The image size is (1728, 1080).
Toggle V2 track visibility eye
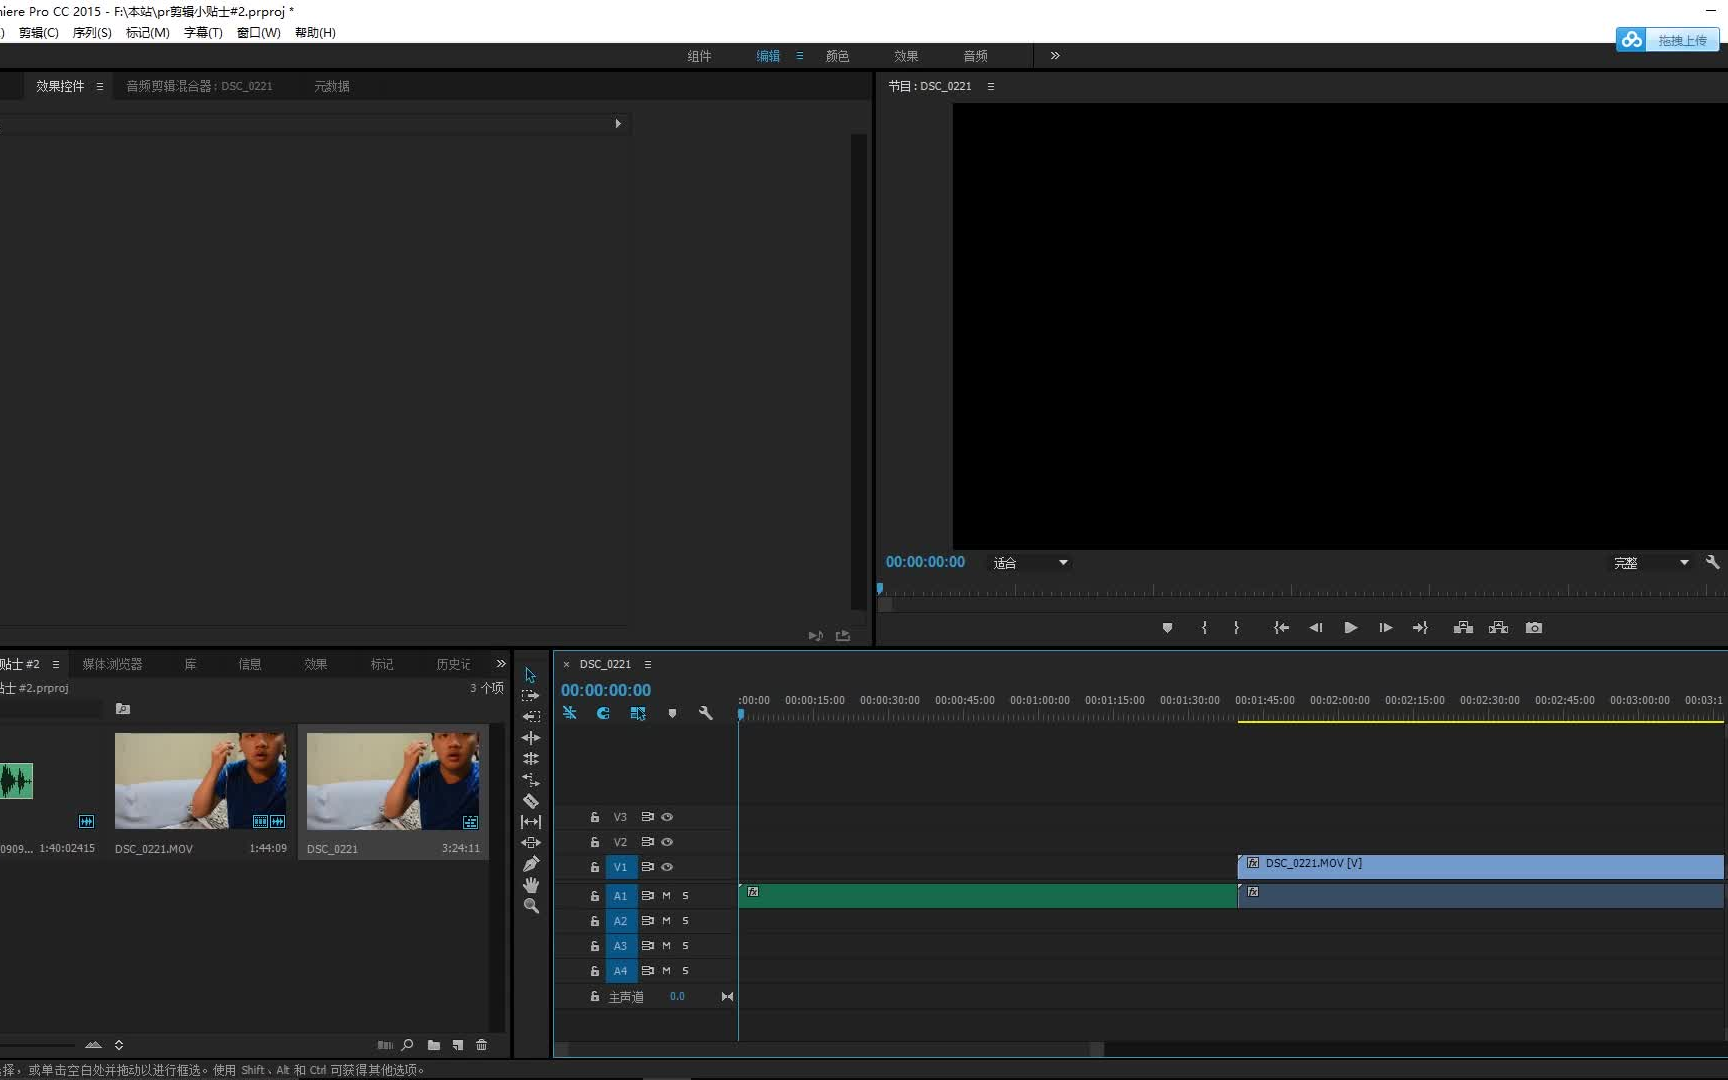(667, 842)
